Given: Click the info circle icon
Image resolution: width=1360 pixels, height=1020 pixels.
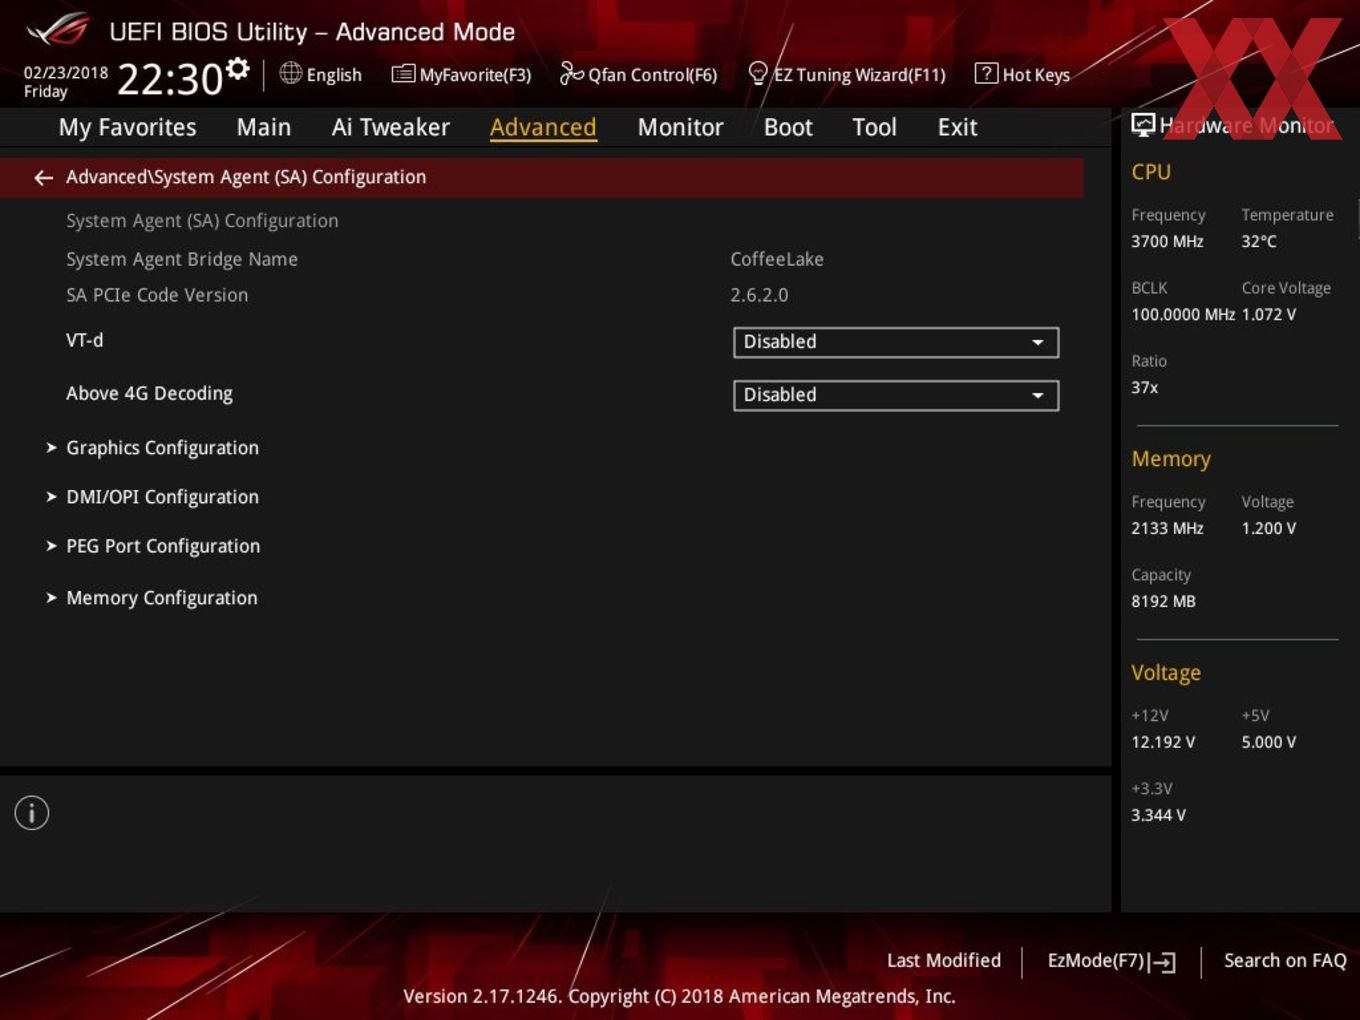Looking at the screenshot, I should (x=32, y=813).
